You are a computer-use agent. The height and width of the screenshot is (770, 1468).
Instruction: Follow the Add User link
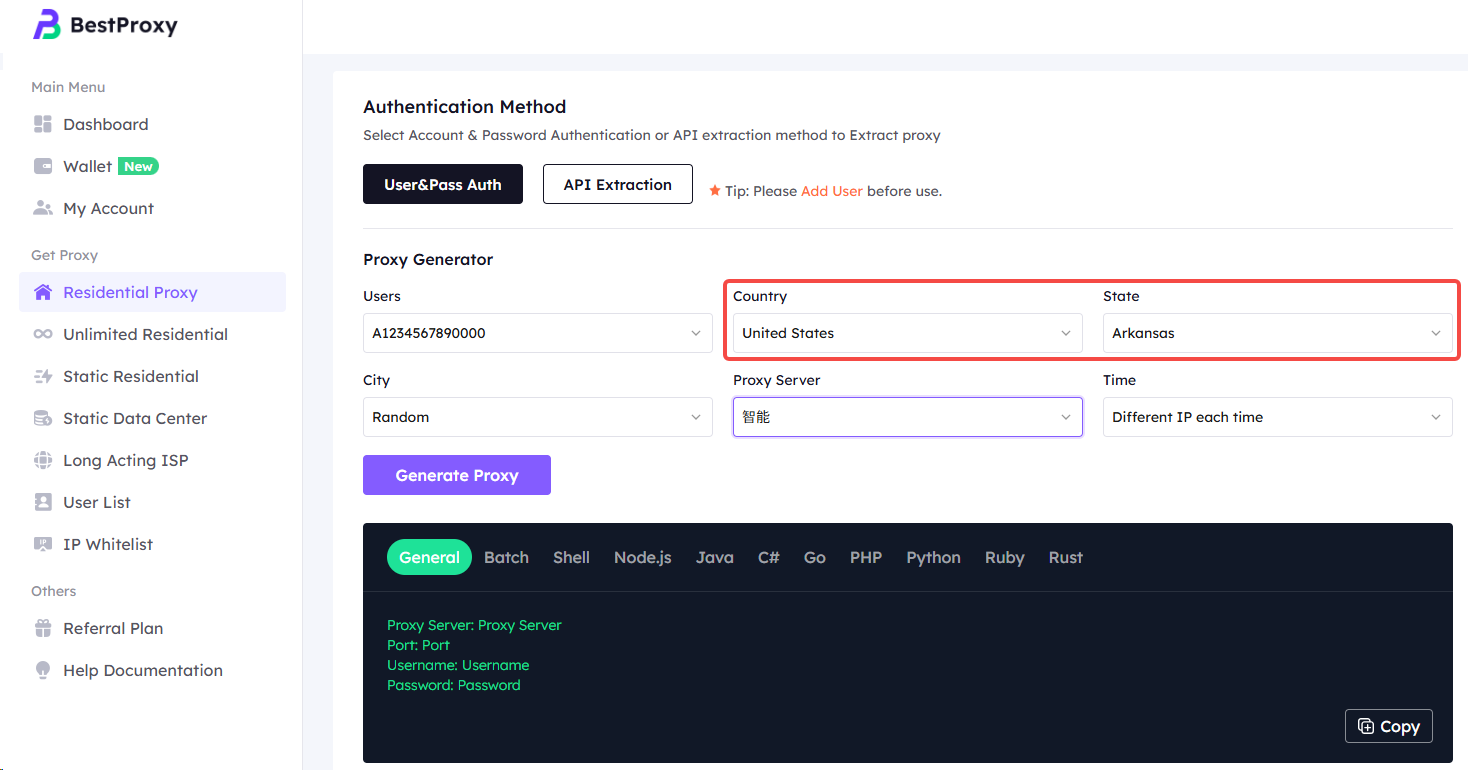pyautogui.click(x=831, y=191)
